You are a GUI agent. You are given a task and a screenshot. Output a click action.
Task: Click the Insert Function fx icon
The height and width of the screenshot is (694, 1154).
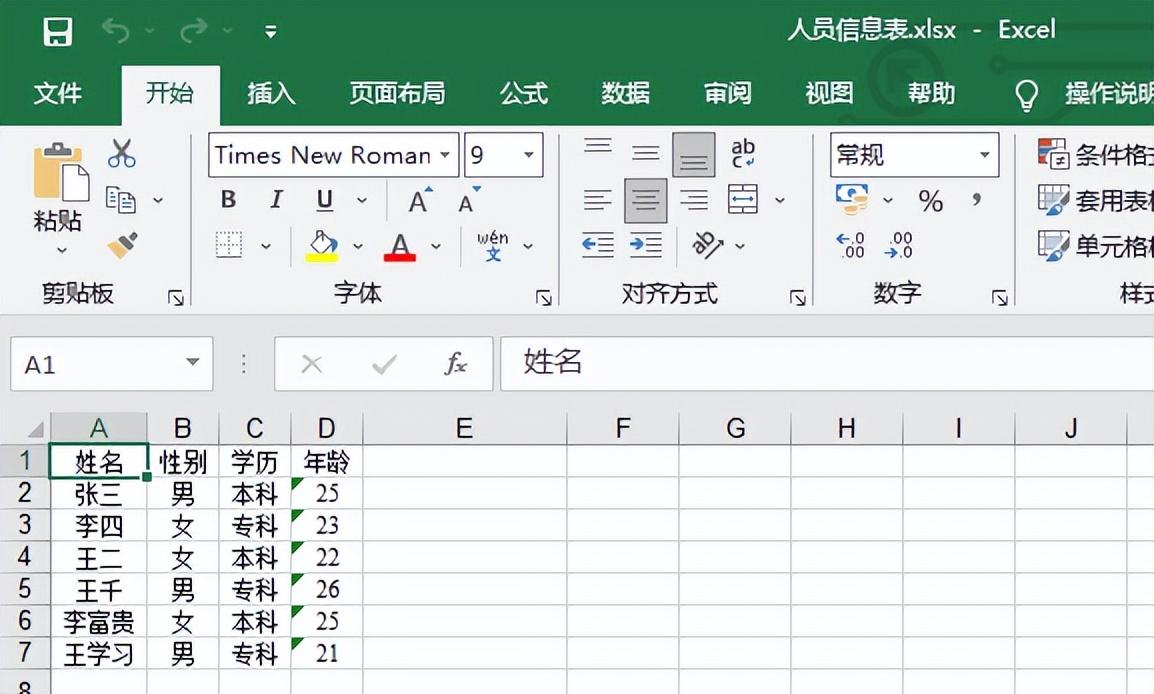(456, 364)
